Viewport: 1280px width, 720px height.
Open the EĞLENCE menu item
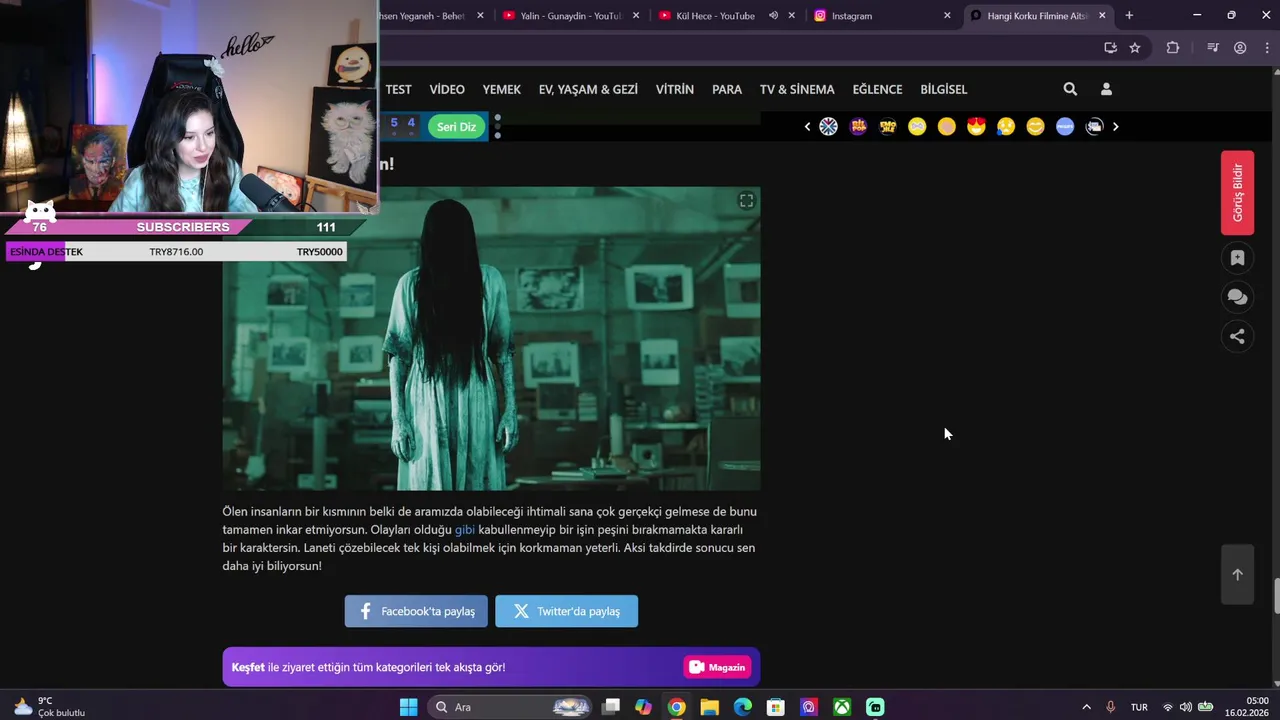(877, 89)
